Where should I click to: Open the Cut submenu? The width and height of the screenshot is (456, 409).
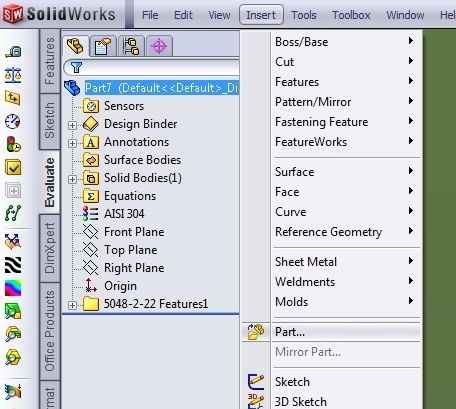pos(347,62)
